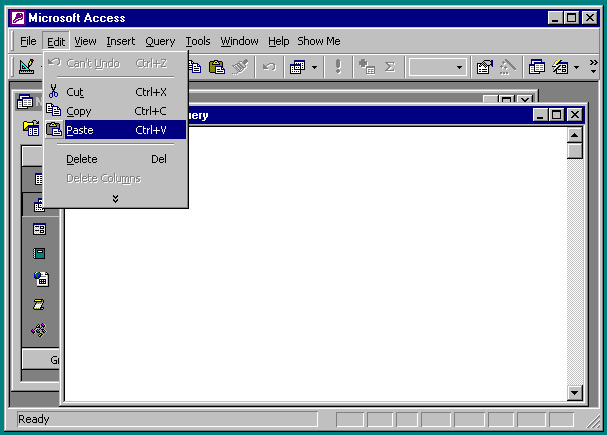Select the Reports icon in database sidebar
607x435 pixels.
(x=39, y=253)
